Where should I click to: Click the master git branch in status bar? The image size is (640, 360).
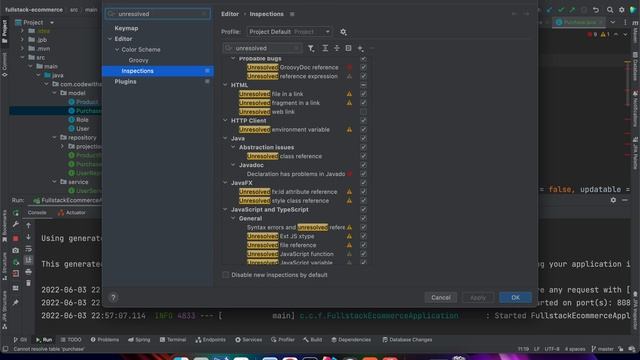[602, 349]
